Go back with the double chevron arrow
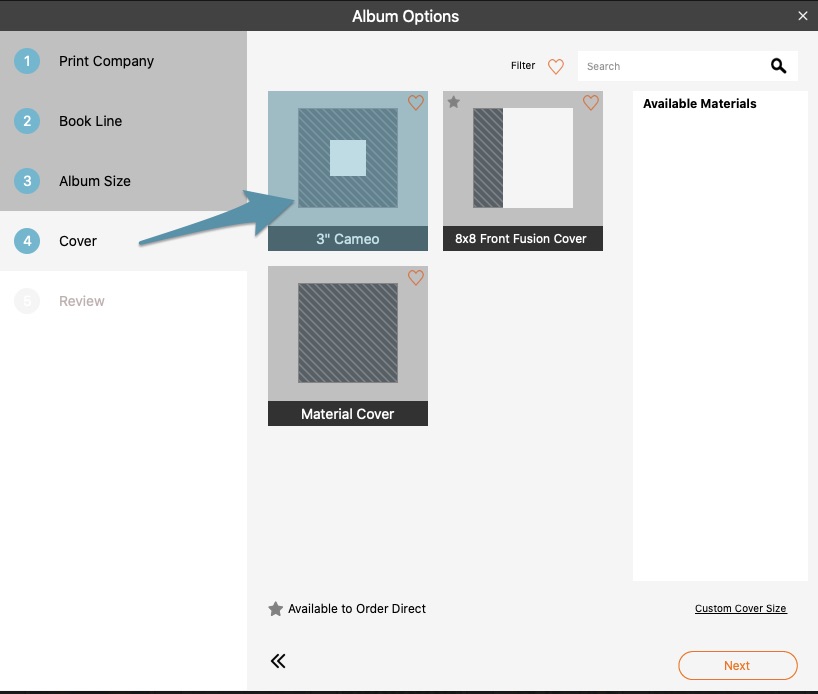Image resolution: width=818 pixels, height=694 pixels. (278, 661)
